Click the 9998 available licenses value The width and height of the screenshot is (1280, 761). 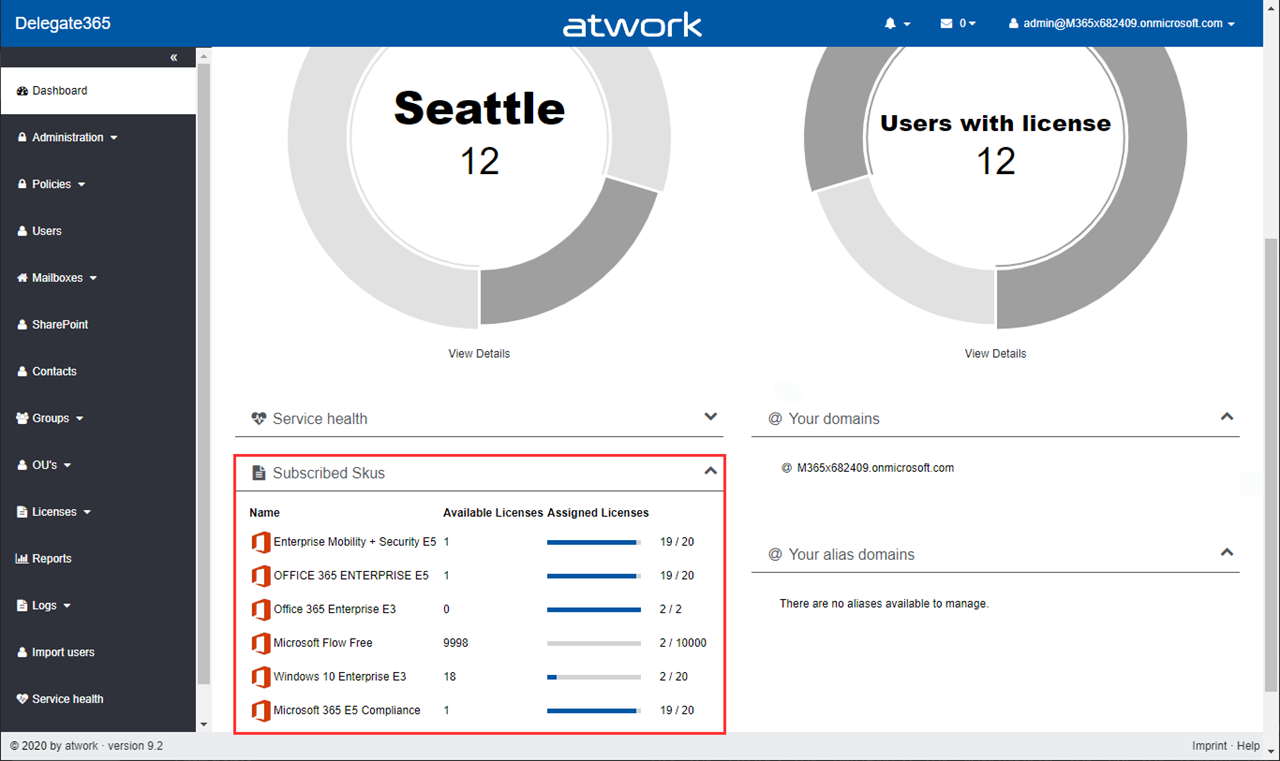click(456, 643)
